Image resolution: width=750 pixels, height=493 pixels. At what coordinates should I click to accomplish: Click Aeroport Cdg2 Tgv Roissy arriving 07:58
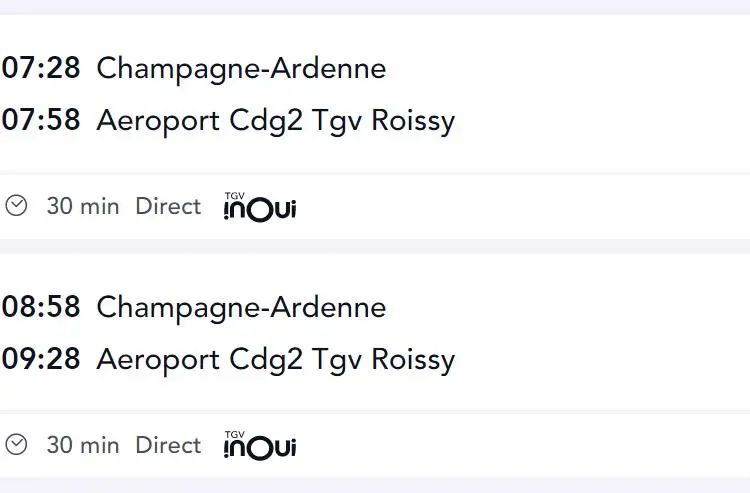[x=276, y=121]
